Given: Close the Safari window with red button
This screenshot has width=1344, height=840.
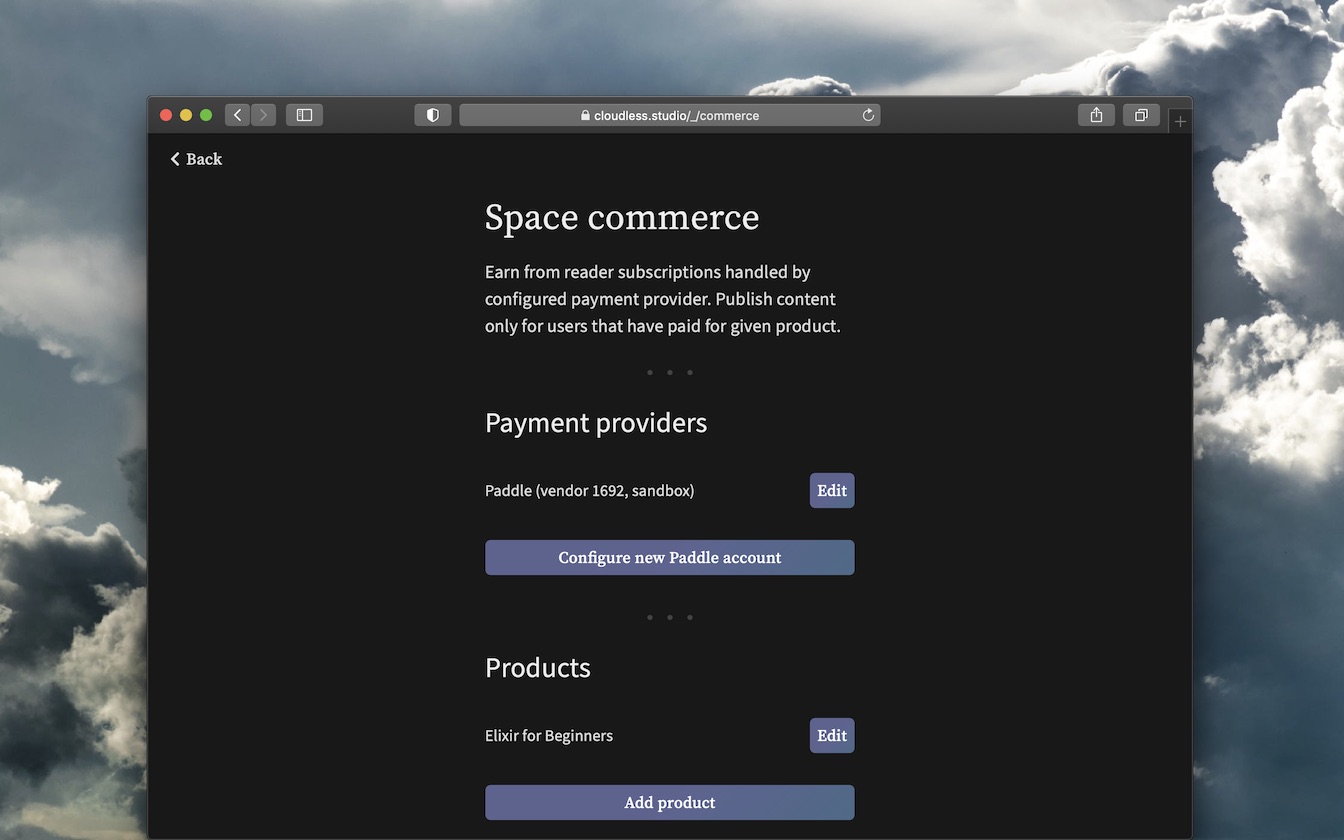Looking at the screenshot, I should pyautogui.click(x=166, y=115).
